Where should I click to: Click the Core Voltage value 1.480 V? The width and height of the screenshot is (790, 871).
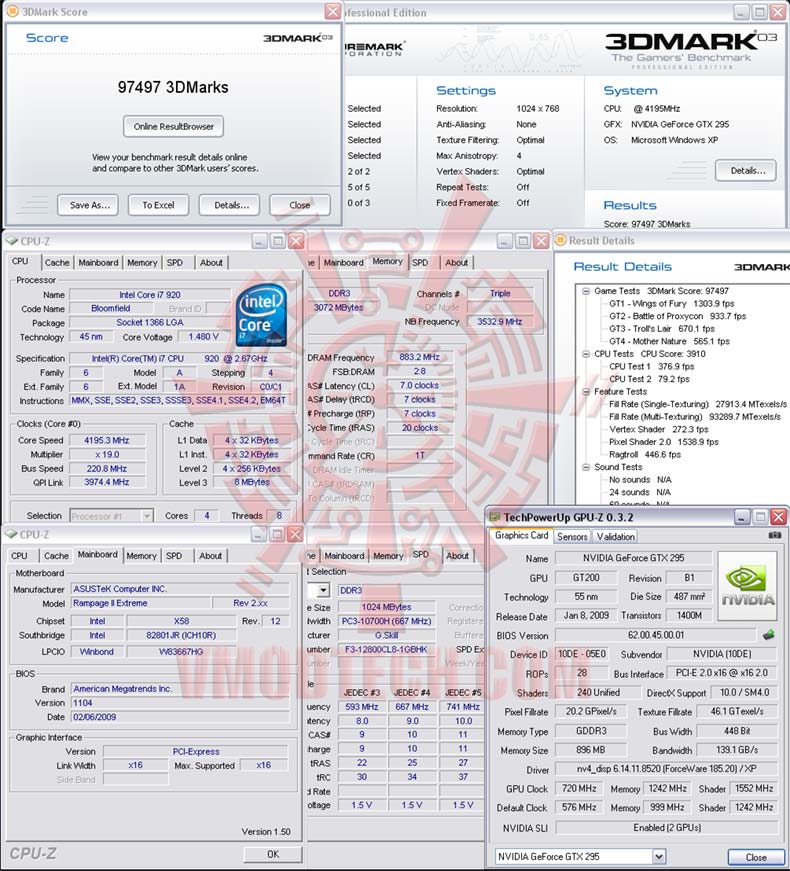(x=203, y=337)
